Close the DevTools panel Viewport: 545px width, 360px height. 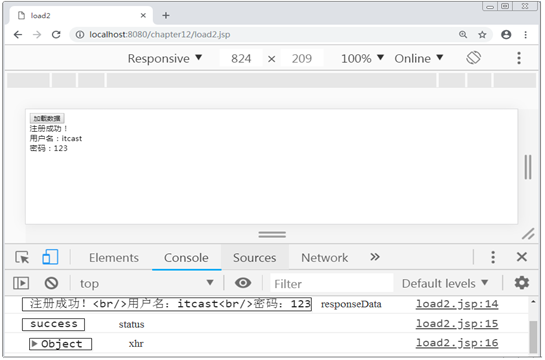tap(522, 257)
